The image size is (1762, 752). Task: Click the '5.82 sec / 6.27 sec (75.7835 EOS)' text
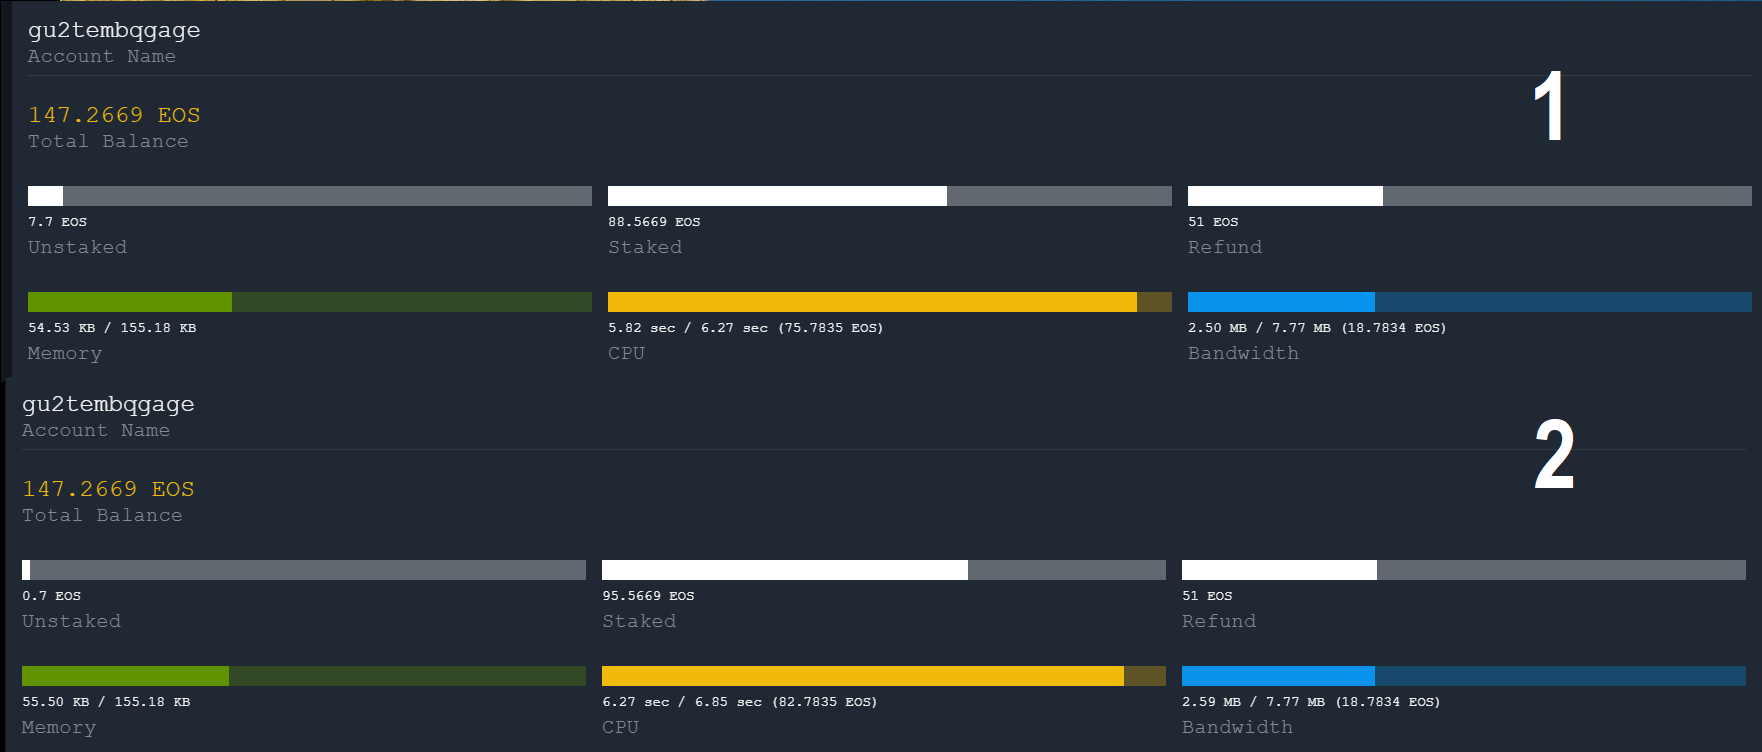pos(745,328)
